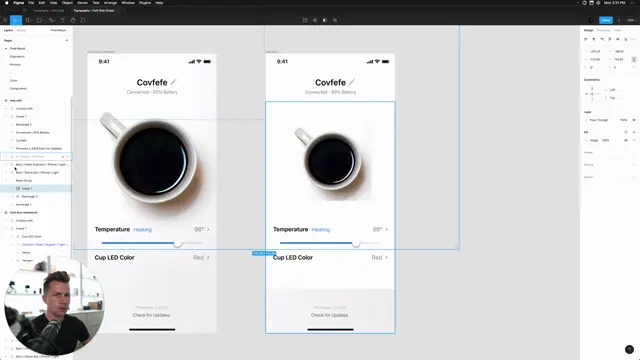Switch to the Layers tab
The image size is (640, 360).
click(x=8, y=30)
